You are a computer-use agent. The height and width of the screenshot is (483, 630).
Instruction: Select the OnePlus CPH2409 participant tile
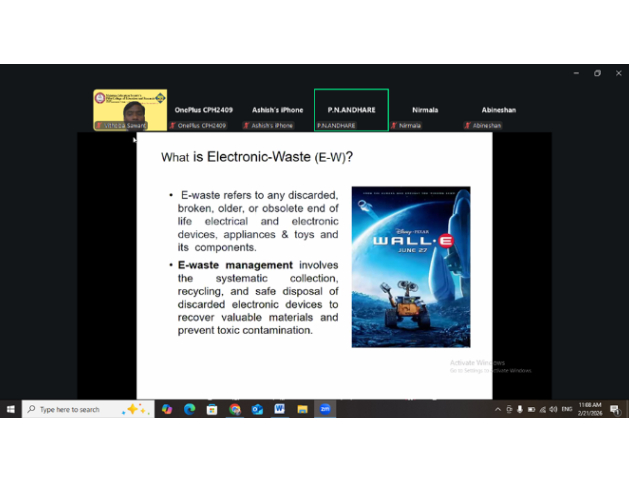[x=200, y=110]
